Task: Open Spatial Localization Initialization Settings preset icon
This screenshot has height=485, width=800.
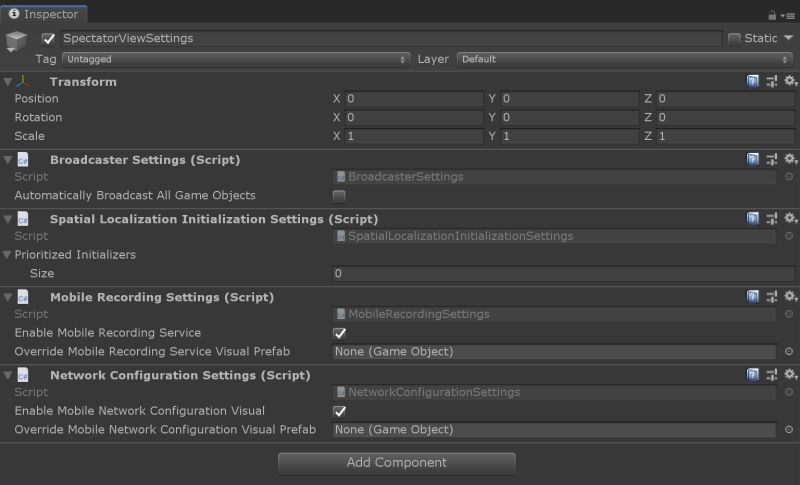Action: 771,218
